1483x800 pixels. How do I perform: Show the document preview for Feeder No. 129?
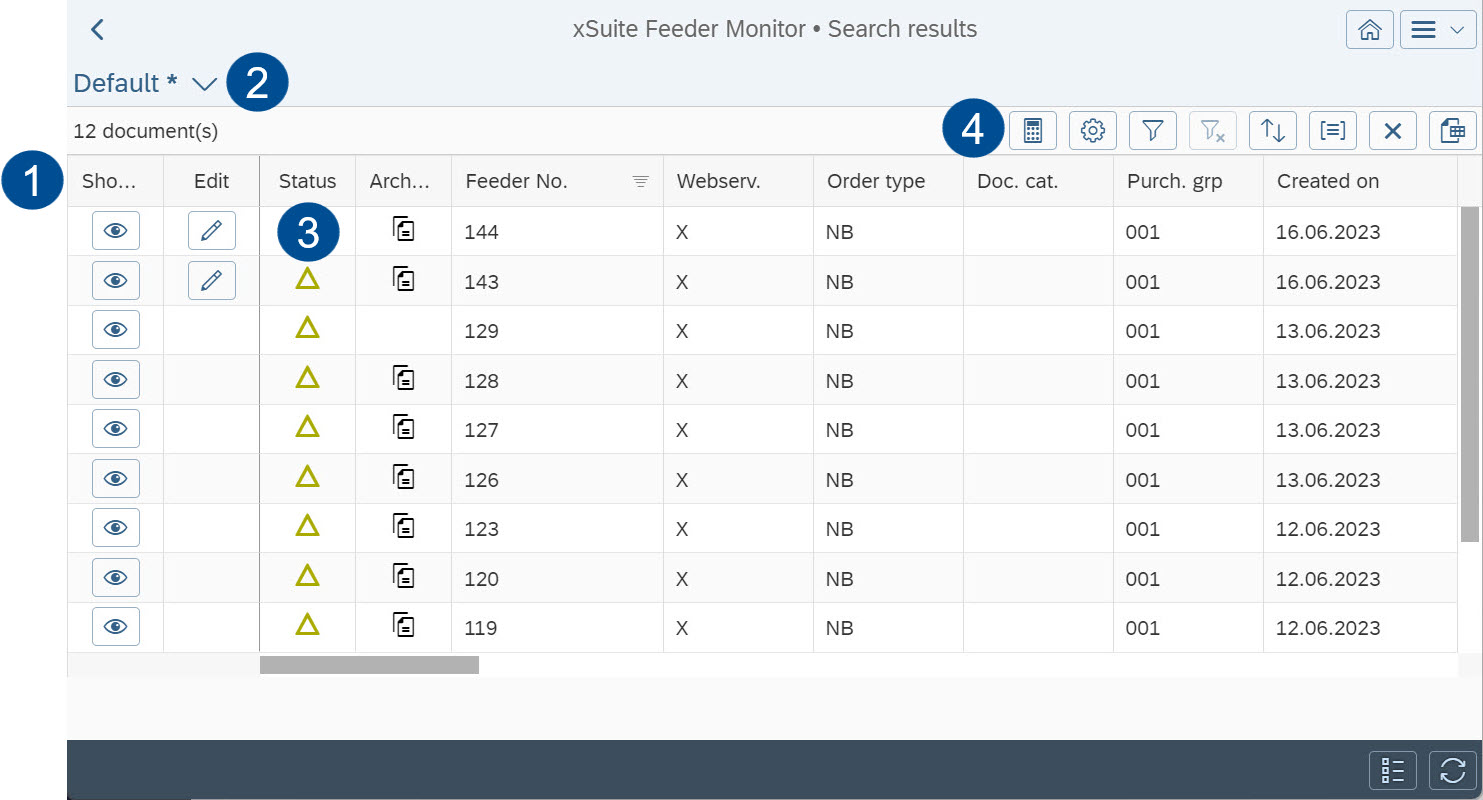pos(115,329)
